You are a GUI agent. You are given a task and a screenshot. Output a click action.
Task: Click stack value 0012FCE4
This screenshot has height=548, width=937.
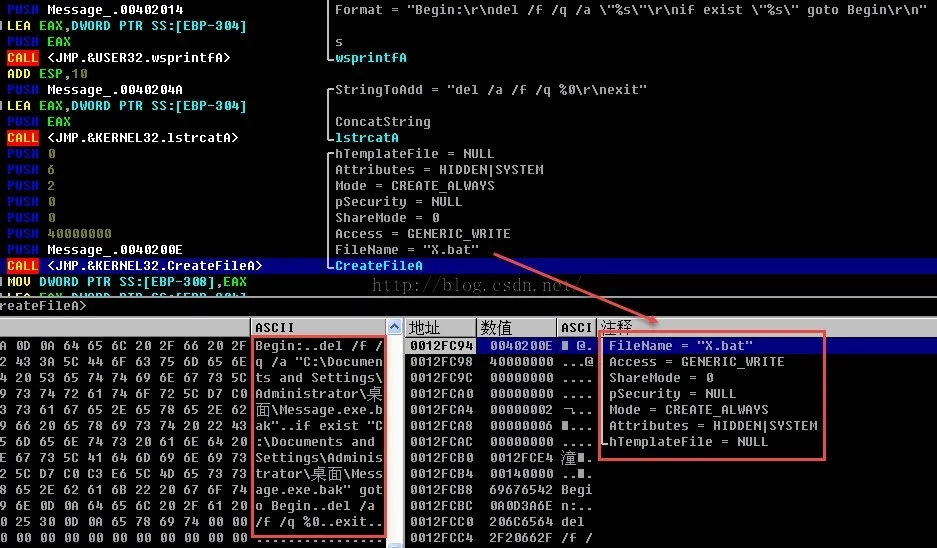pos(521,458)
